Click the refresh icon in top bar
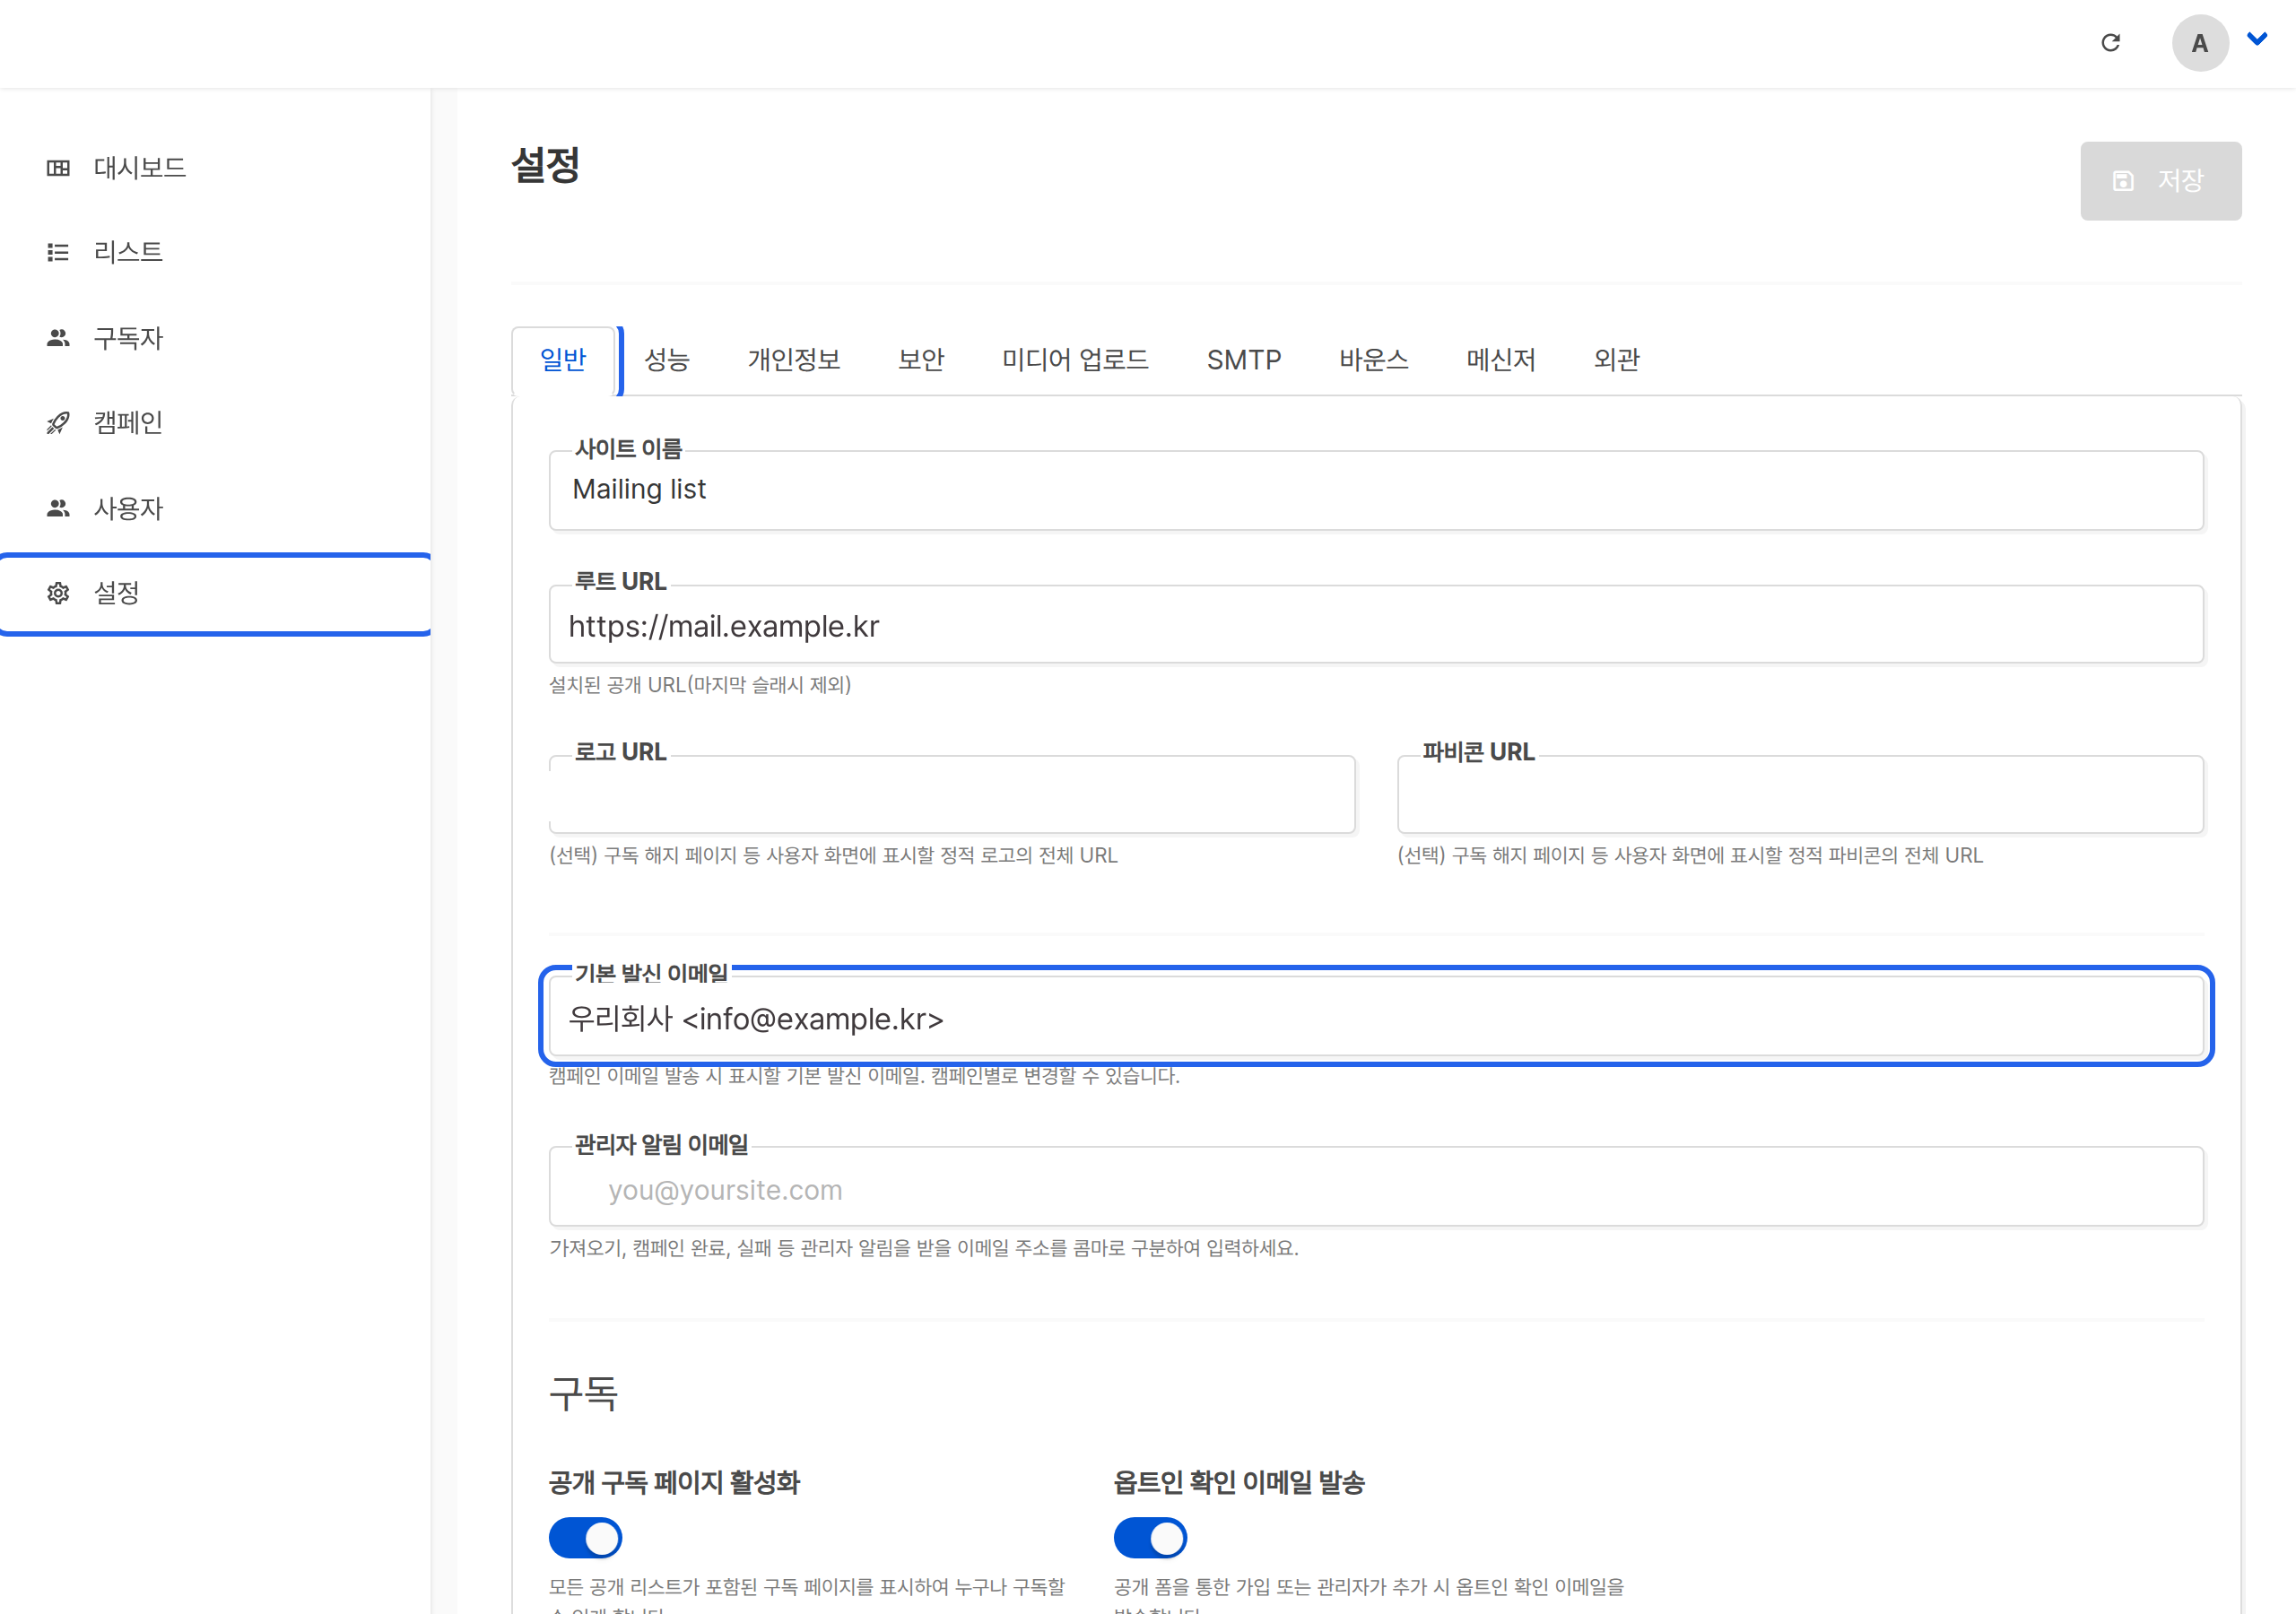 pos(2111,43)
